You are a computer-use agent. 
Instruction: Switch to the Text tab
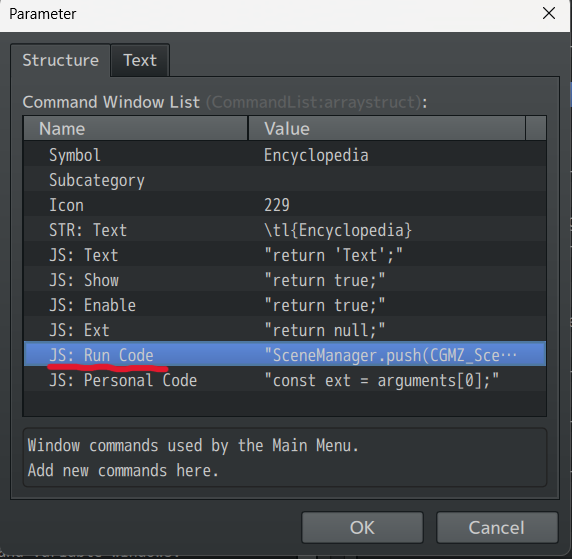tap(140, 60)
